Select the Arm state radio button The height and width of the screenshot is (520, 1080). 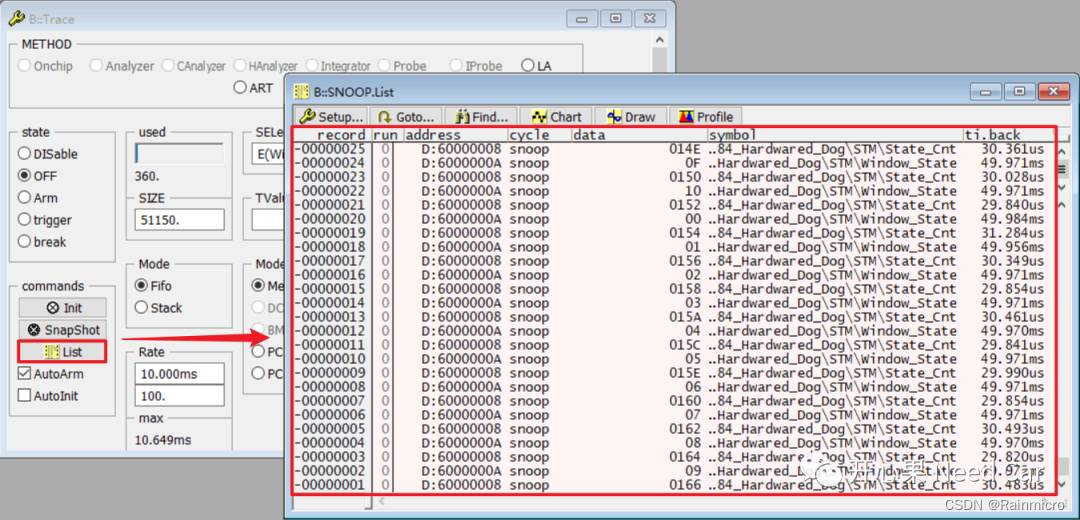(x=37, y=198)
